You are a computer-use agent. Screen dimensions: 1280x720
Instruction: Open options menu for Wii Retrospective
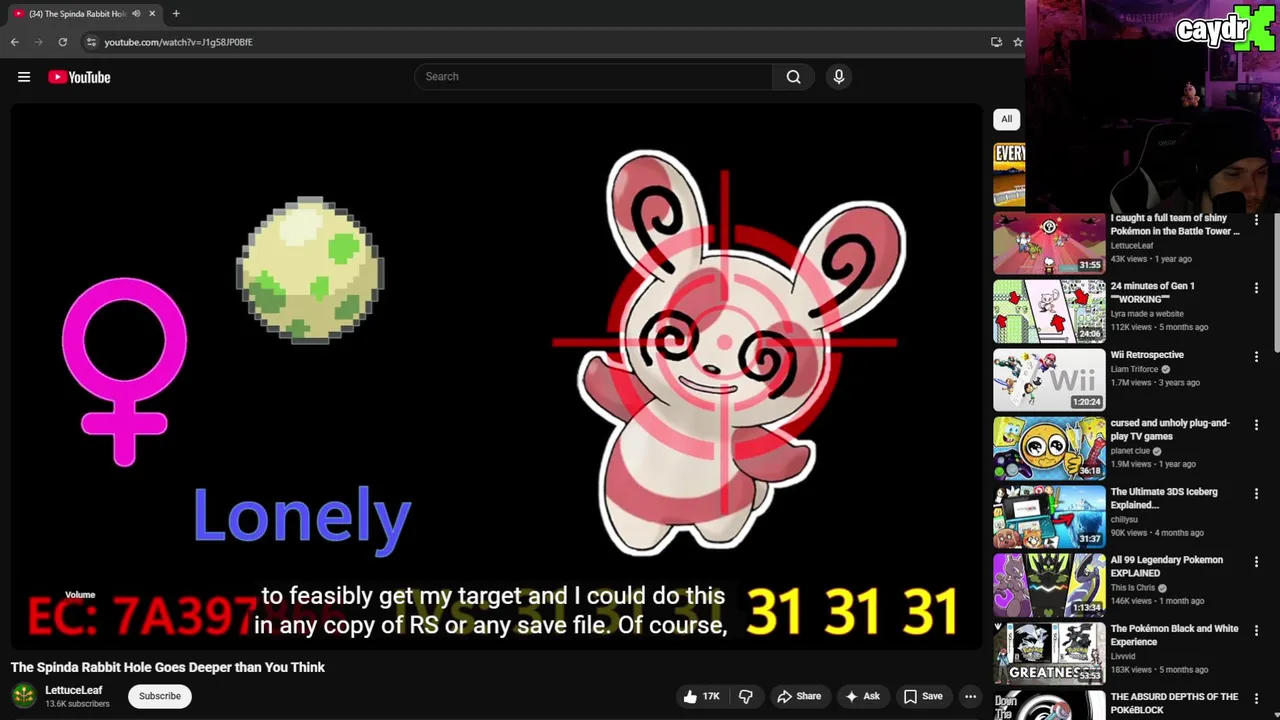pyautogui.click(x=1256, y=356)
